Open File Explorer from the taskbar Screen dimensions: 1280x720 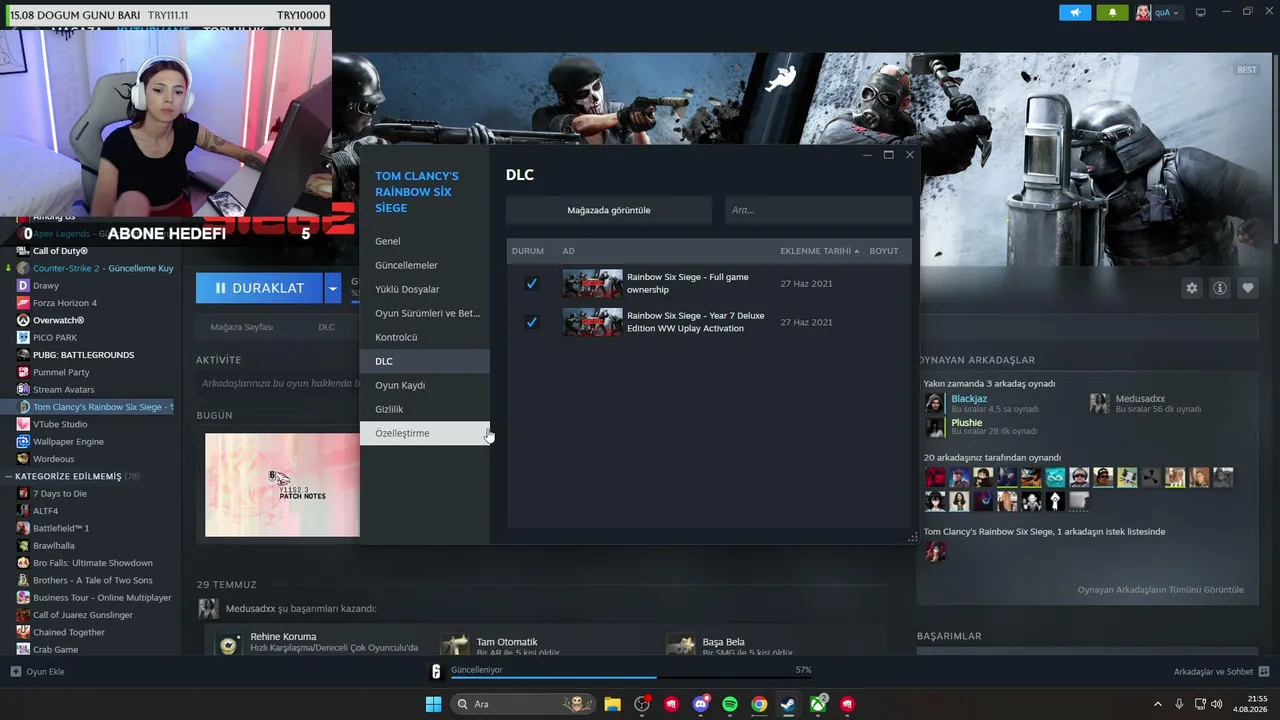(x=612, y=704)
